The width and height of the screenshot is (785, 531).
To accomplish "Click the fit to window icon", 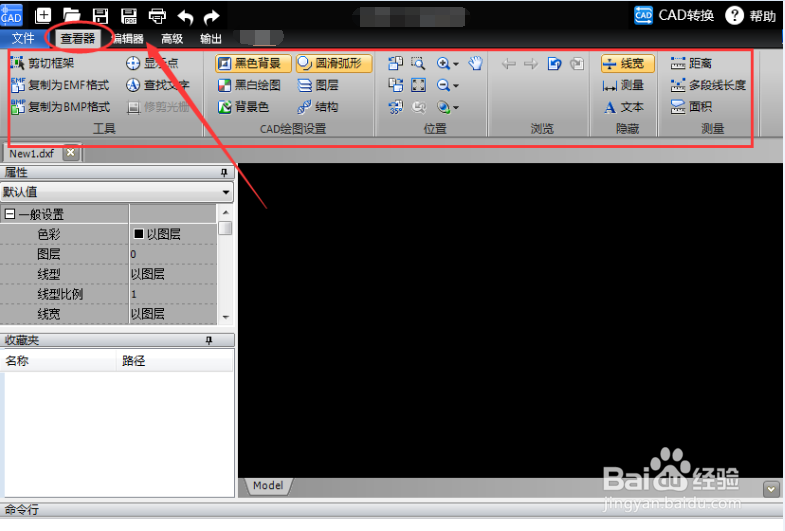I will (x=418, y=85).
